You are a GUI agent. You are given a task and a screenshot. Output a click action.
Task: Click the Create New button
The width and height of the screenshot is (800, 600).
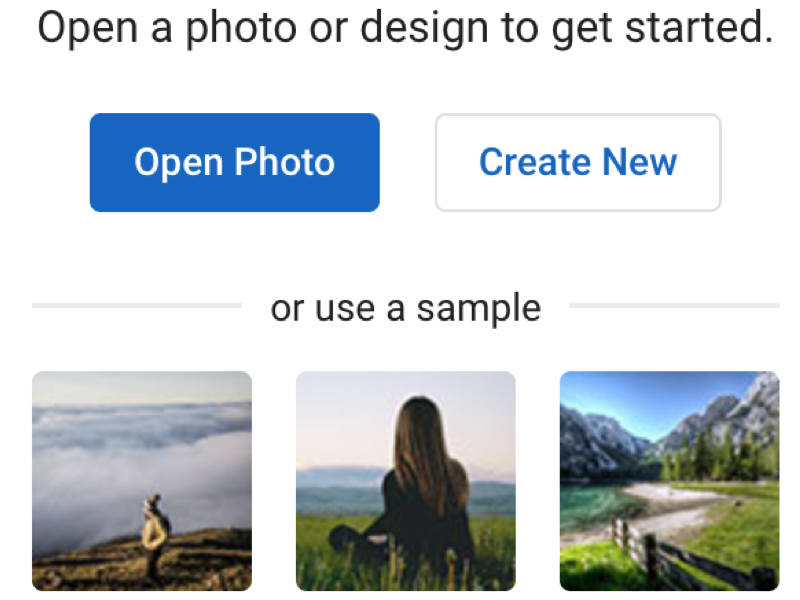click(x=578, y=162)
